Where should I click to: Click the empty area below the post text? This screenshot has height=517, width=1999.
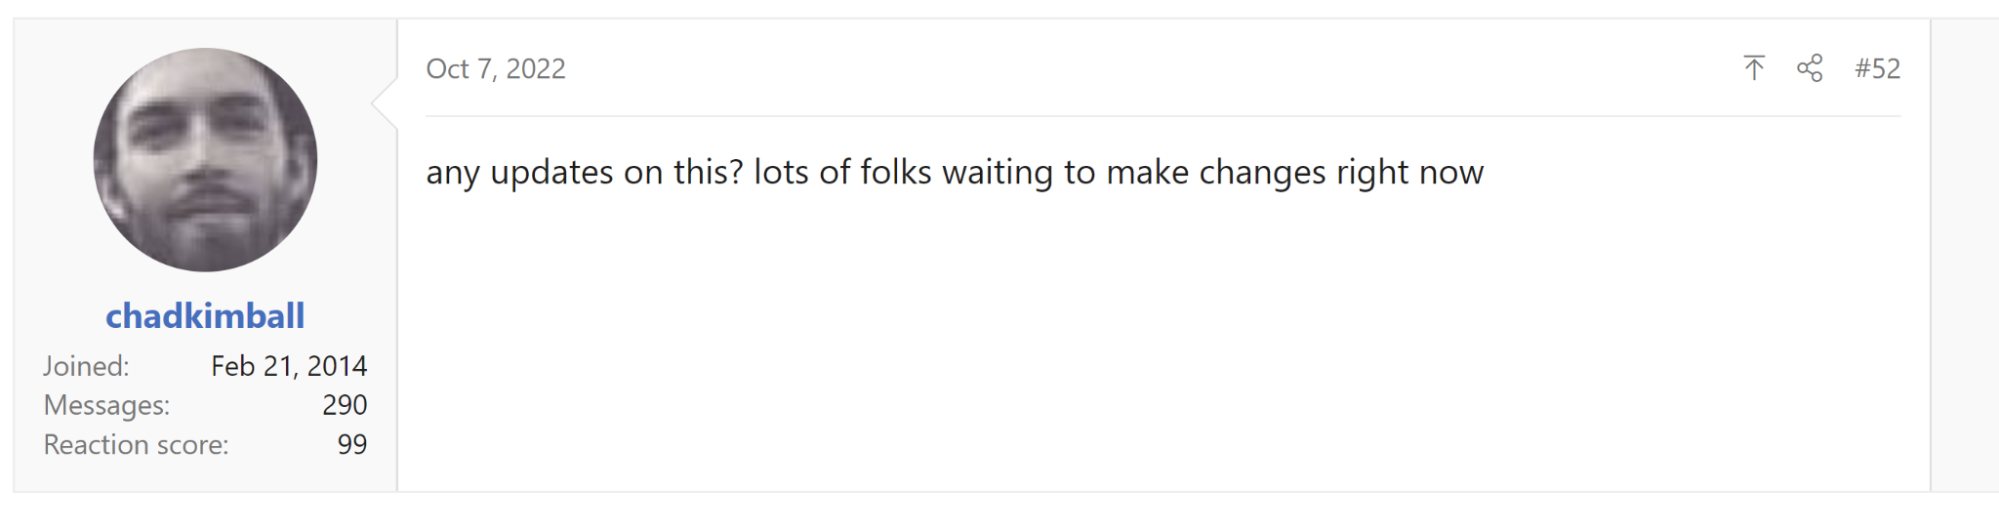click(x=1160, y=340)
